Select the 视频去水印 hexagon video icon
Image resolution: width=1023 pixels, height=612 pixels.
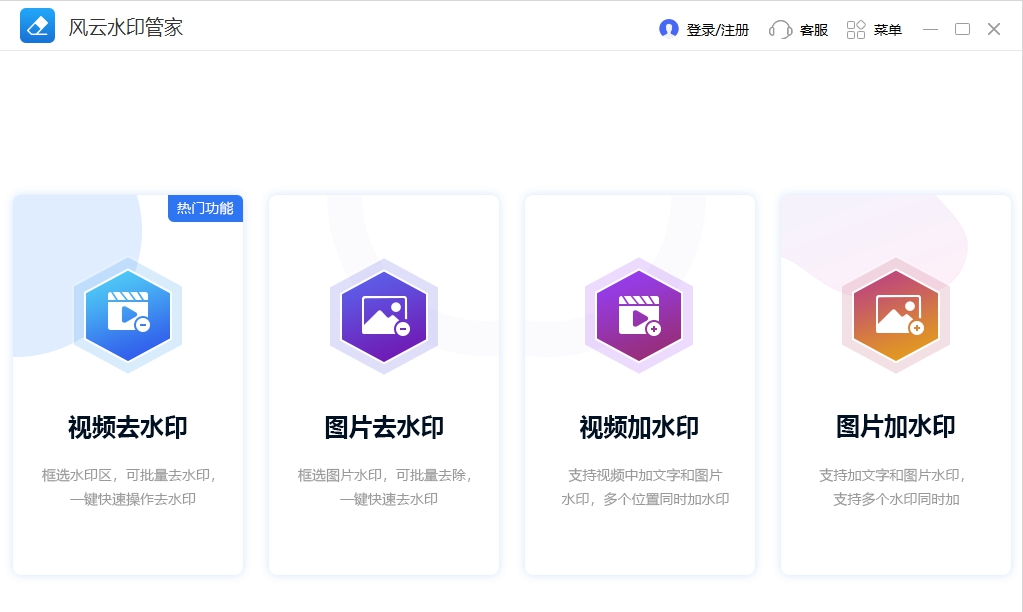(128, 317)
